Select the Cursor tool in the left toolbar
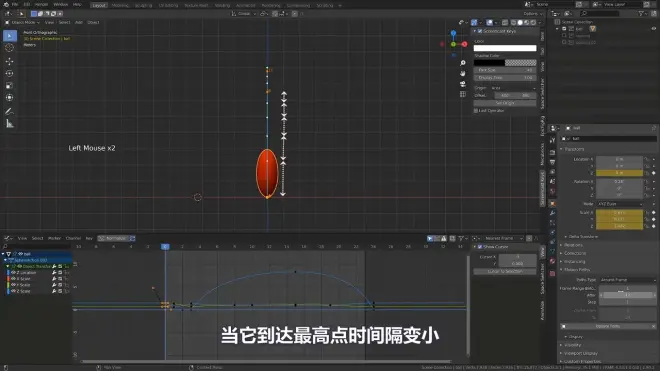This screenshot has width=660, height=371. point(9,48)
